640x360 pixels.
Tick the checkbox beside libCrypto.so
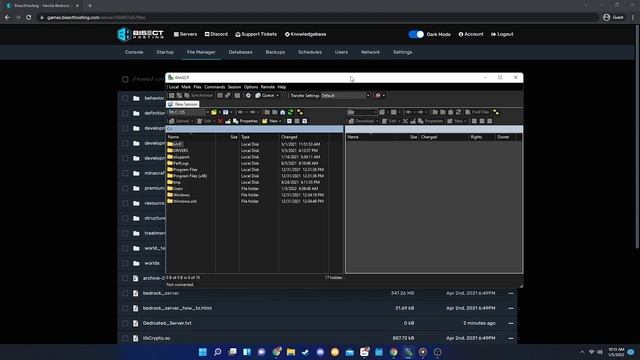[x=125, y=338]
